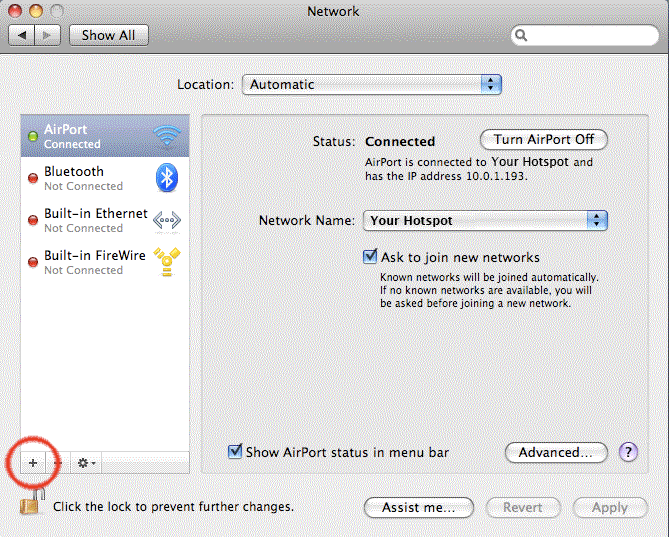Screen dimensions: 669x537
Task: Open the Location dropdown set to Automatic
Action: [372, 84]
